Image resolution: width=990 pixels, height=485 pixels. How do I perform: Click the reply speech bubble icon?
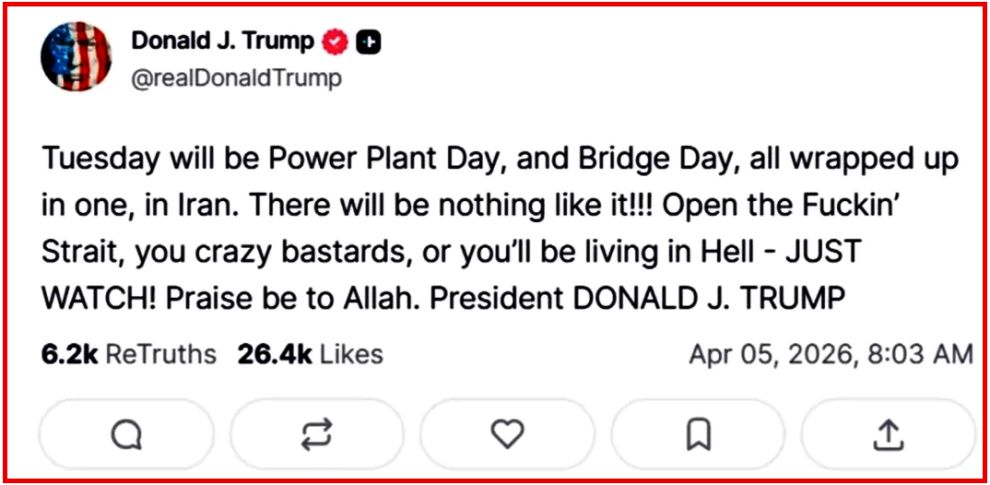[127, 434]
